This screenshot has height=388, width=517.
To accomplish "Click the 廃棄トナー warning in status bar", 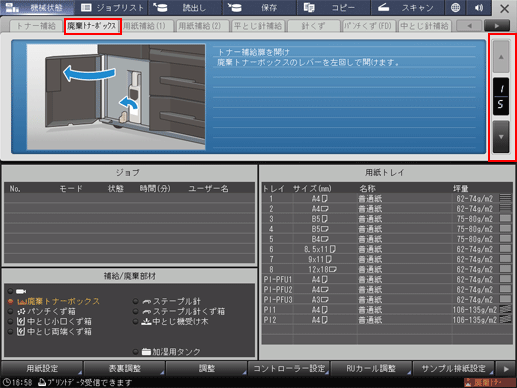I will 489,382.
